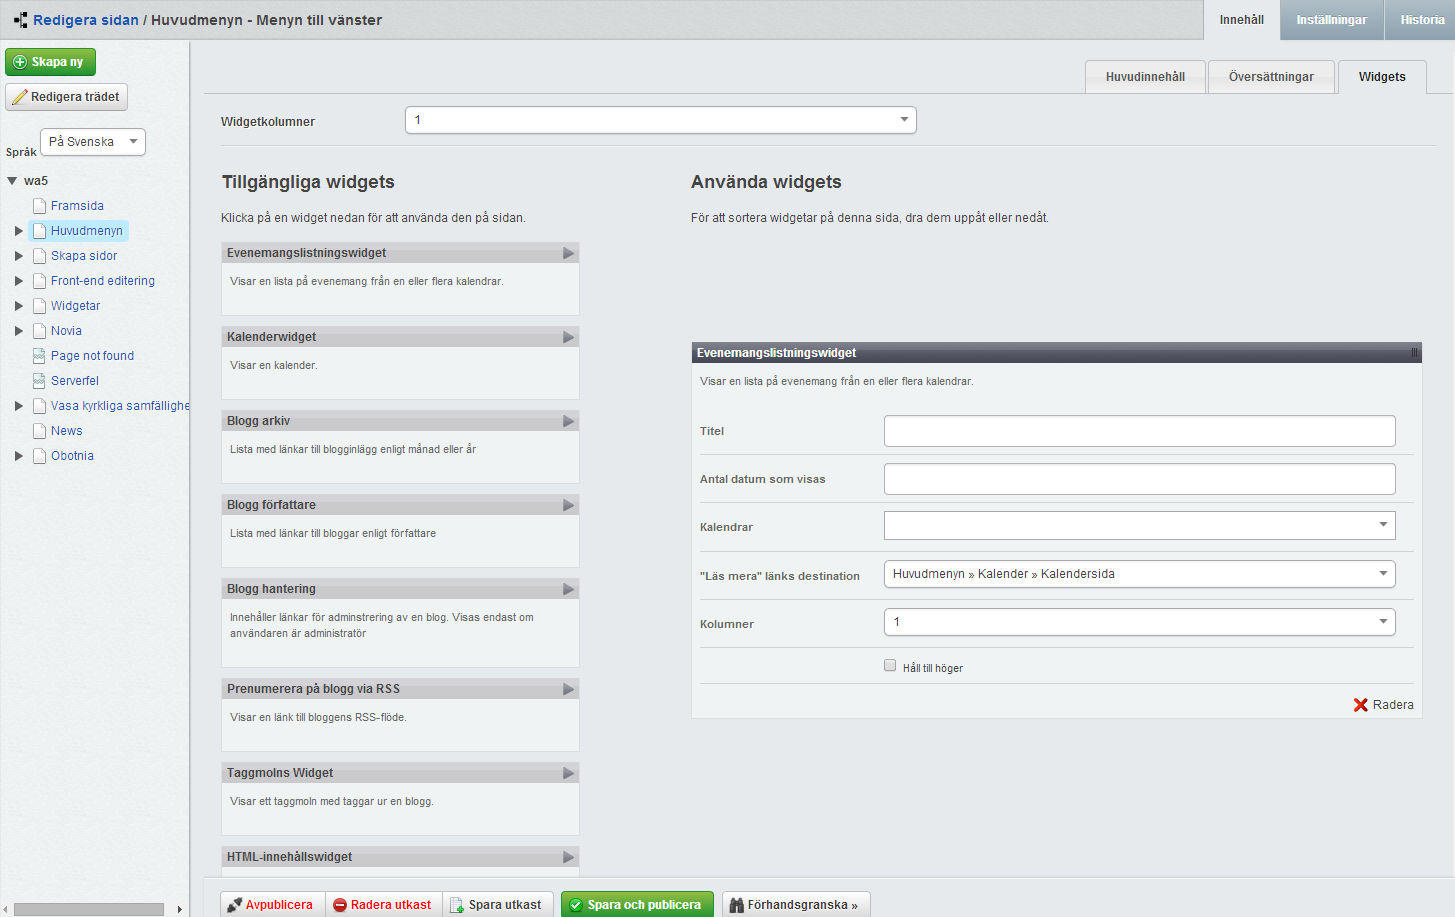The image size is (1455, 917).
Task: Open the Widgetkolumner dropdown
Action: (660, 120)
